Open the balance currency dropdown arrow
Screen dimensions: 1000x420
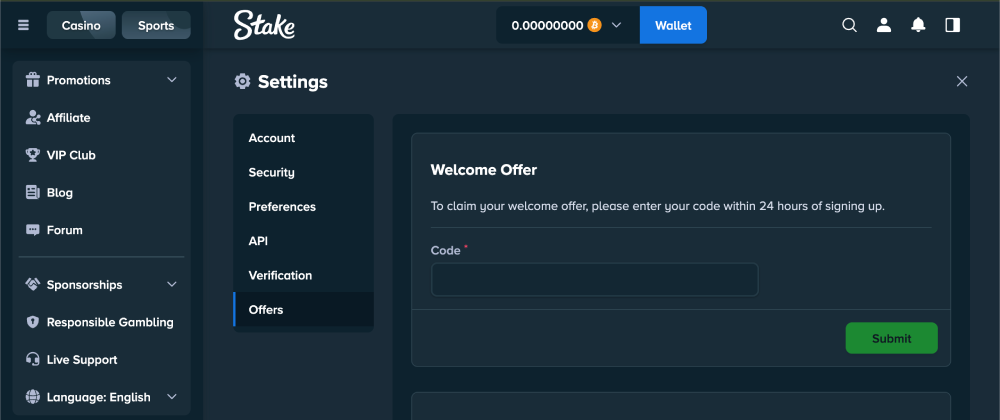(616, 25)
